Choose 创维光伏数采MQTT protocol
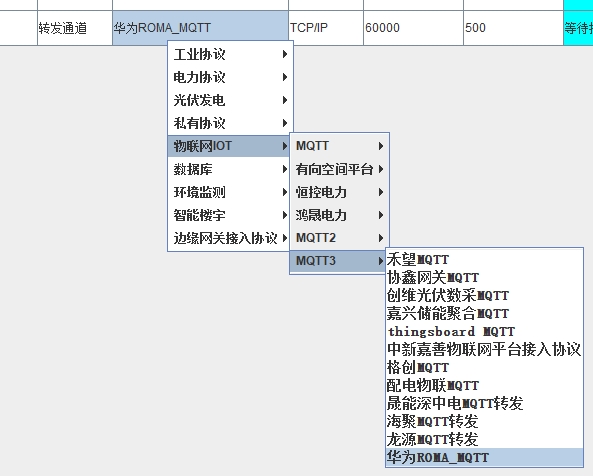 [x=484, y=295]
